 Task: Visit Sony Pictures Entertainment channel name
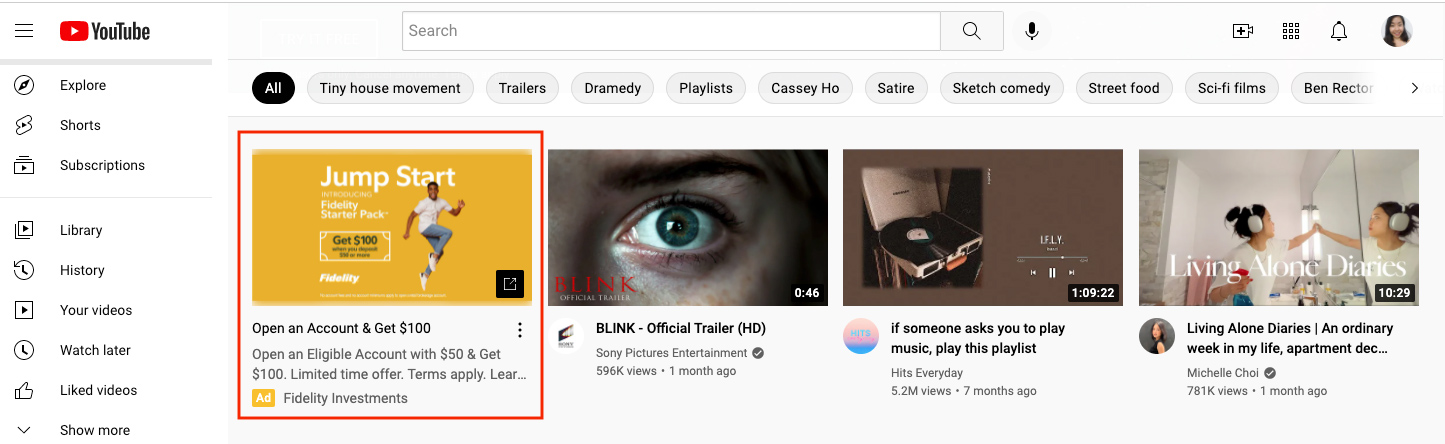click(x=671, y=353)
